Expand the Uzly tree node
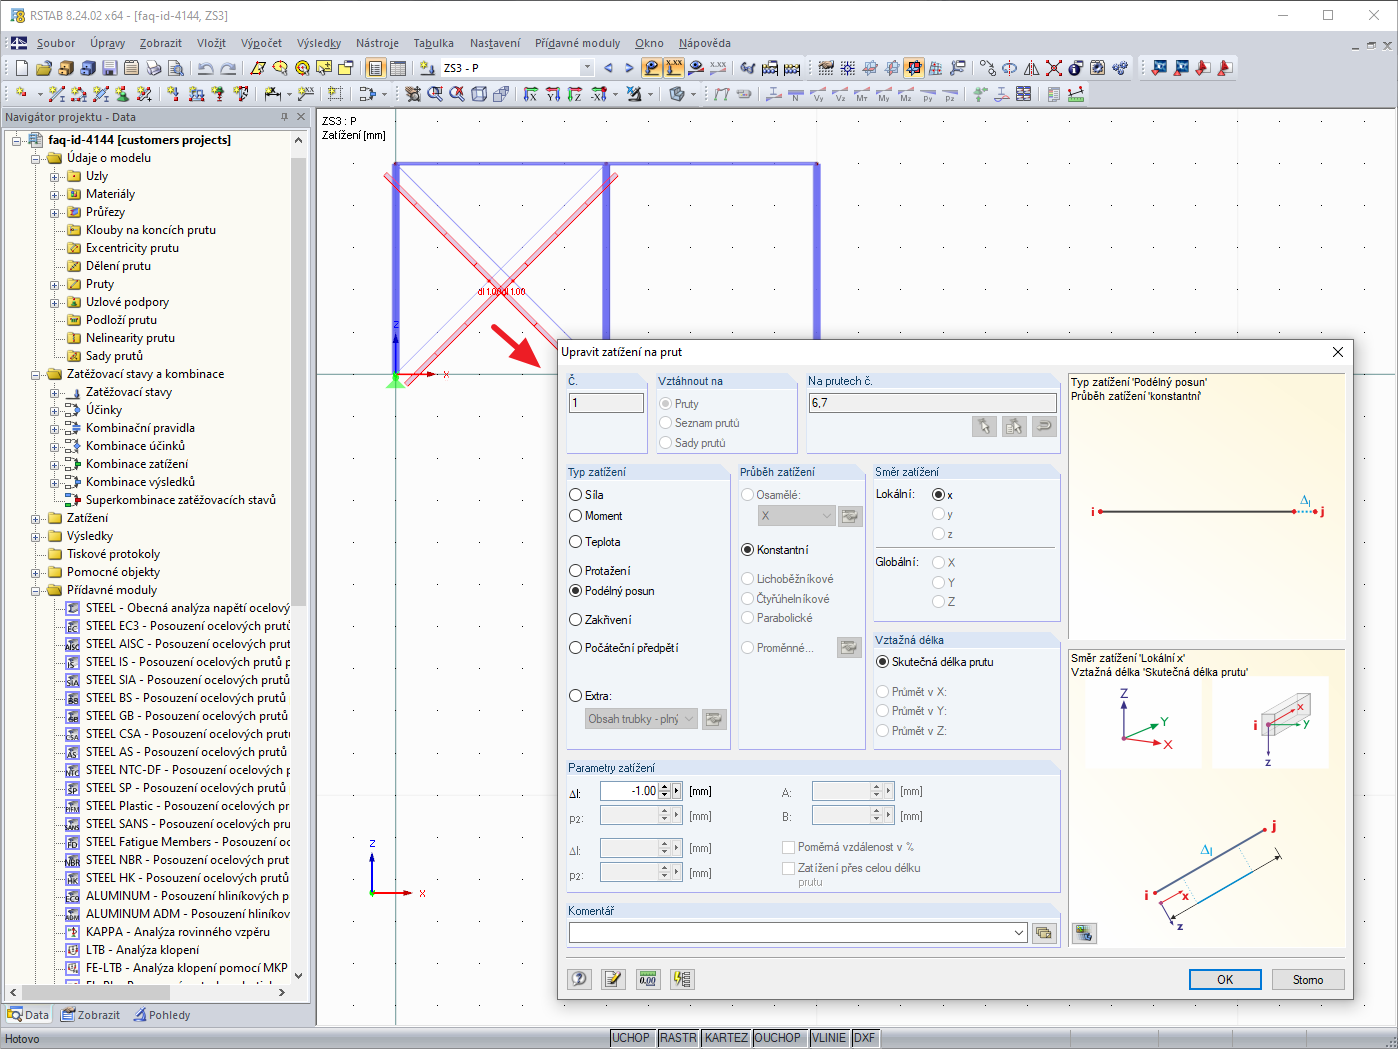The height and width of the screenshot is (1049, 1398). point(55,176)
